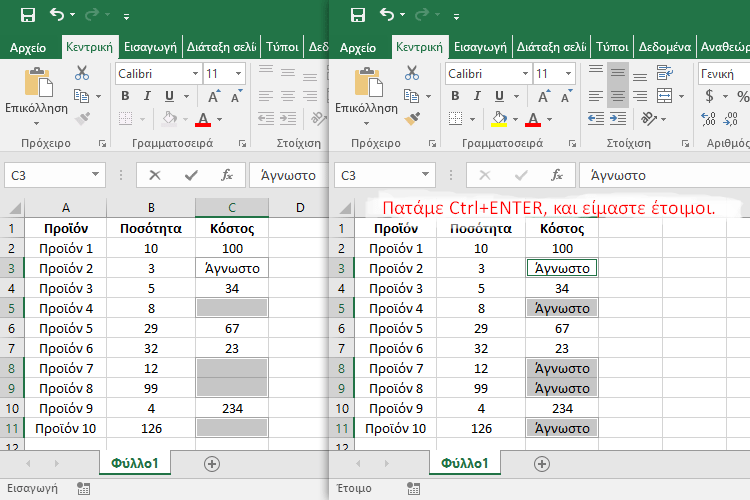Open Calibri font dropdown in left window
This screenshot has width=750, height=500.
(x=195, y=74)
